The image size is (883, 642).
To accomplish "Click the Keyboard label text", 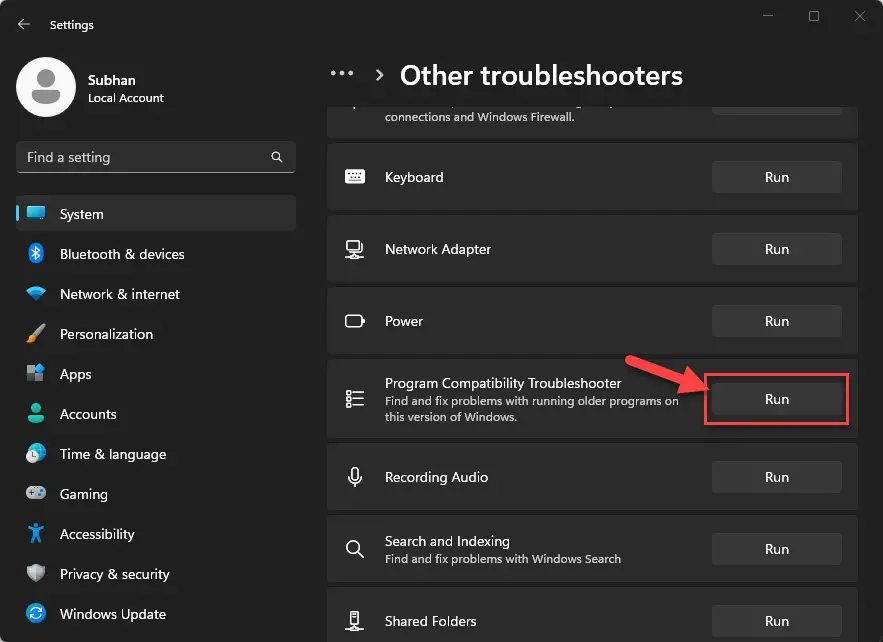I will pos(414,177).
